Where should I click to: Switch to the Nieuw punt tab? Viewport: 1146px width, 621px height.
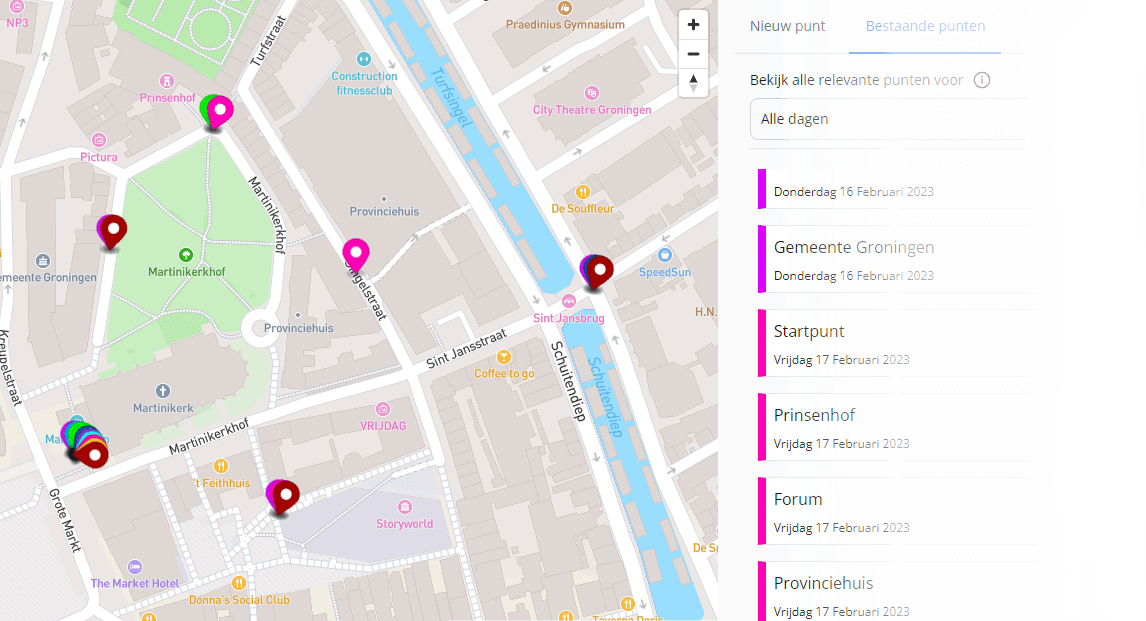click(x=787, y=27)
